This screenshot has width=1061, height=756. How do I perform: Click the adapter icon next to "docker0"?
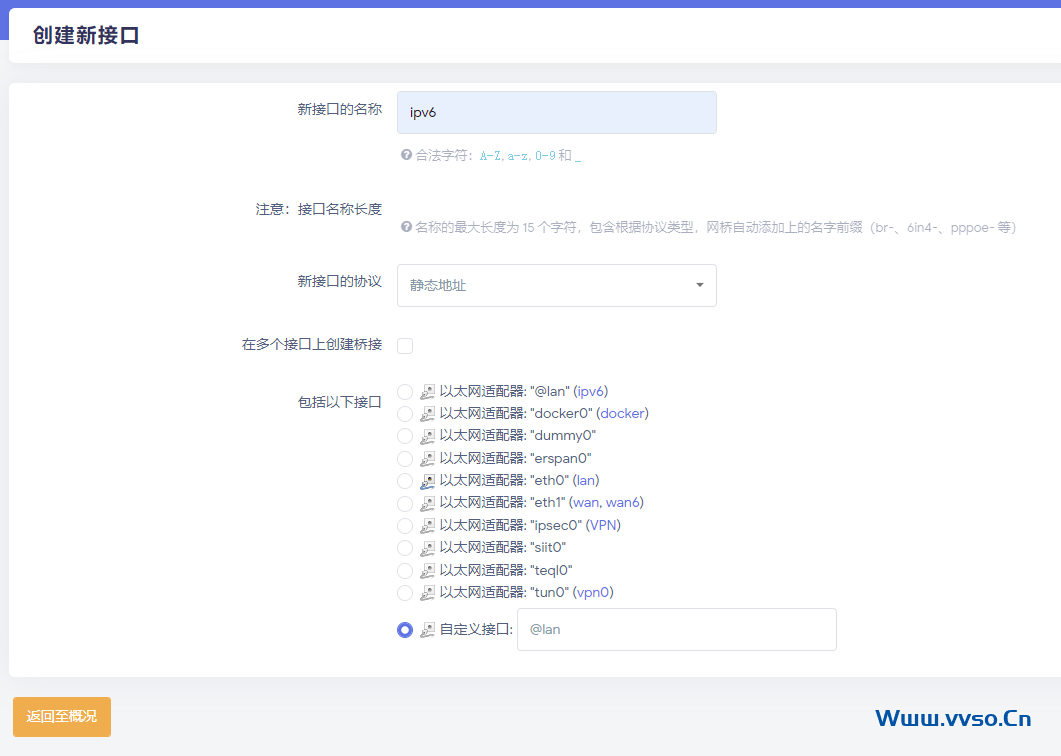(x=428, y=414)
